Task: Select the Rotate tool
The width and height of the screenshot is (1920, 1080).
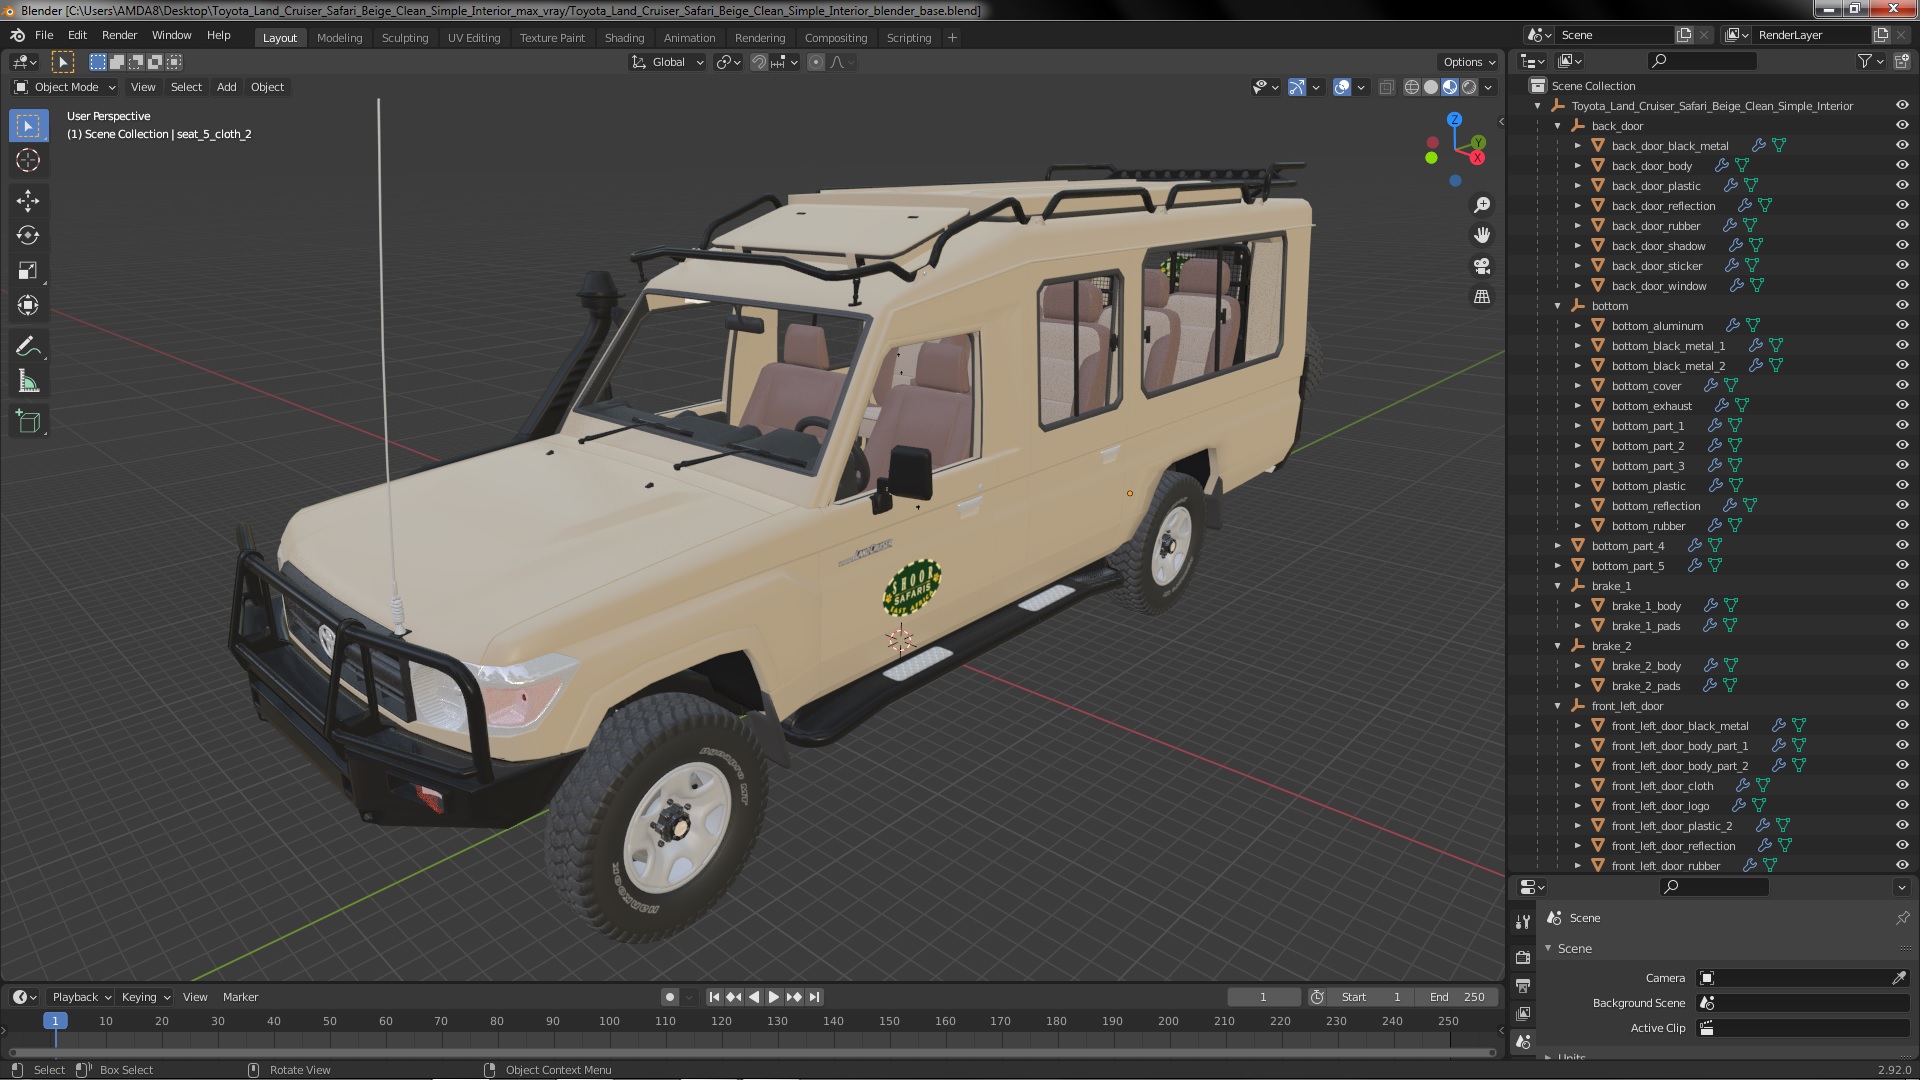Action: tap(28, 236)
